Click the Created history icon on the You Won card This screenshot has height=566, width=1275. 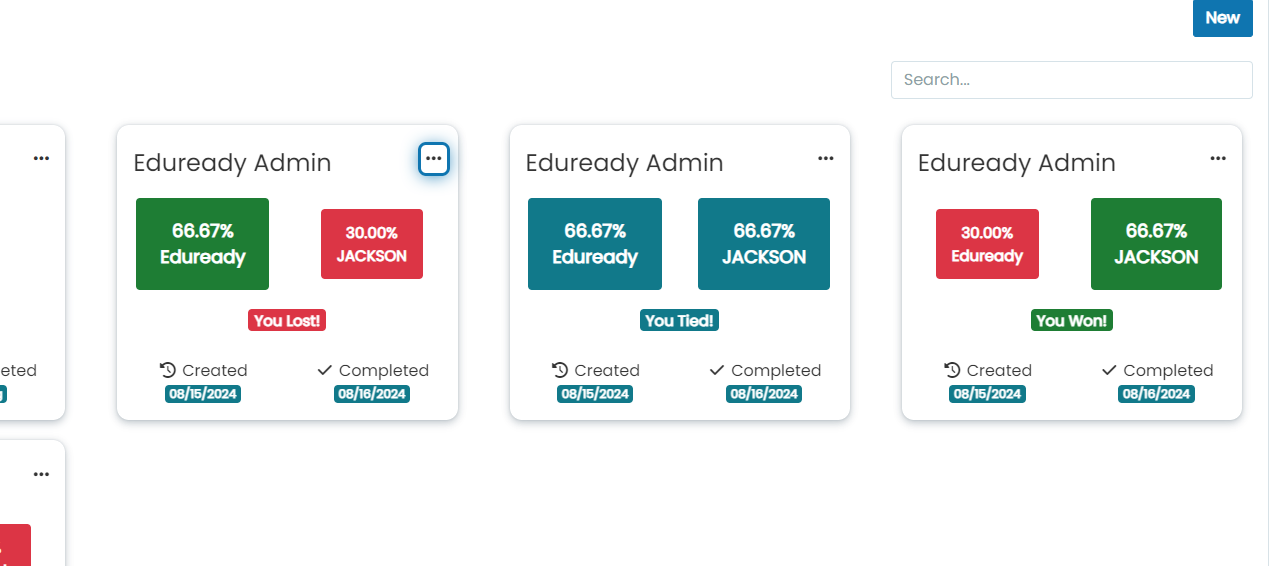coord(952,370)
